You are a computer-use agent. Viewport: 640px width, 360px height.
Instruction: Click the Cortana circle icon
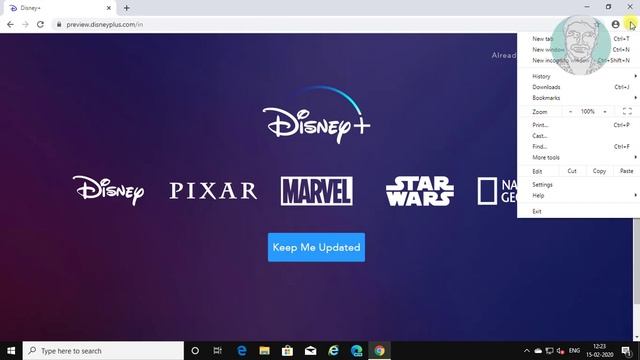195,351
